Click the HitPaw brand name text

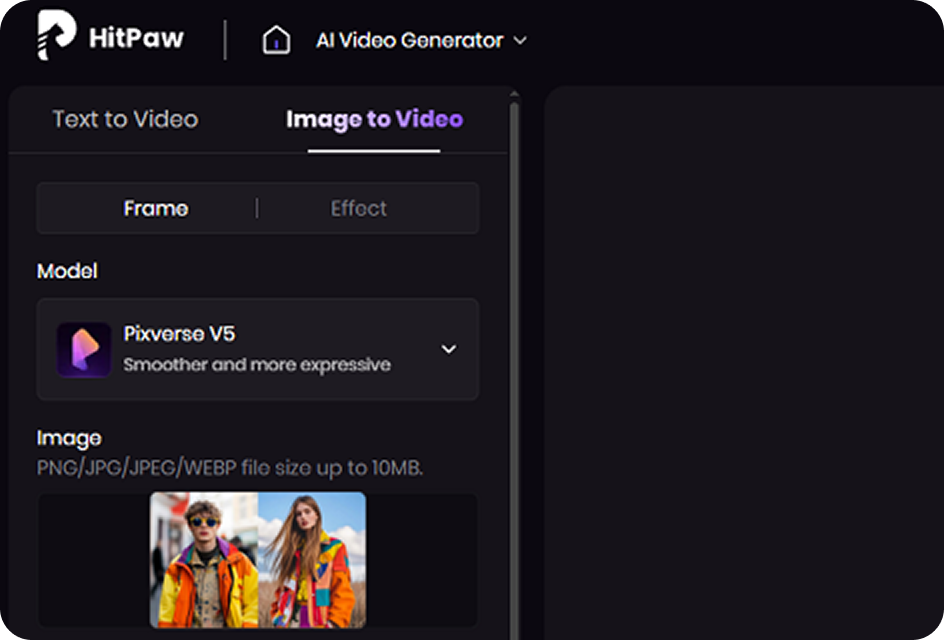pyautogui.click(x=136, y=39)
